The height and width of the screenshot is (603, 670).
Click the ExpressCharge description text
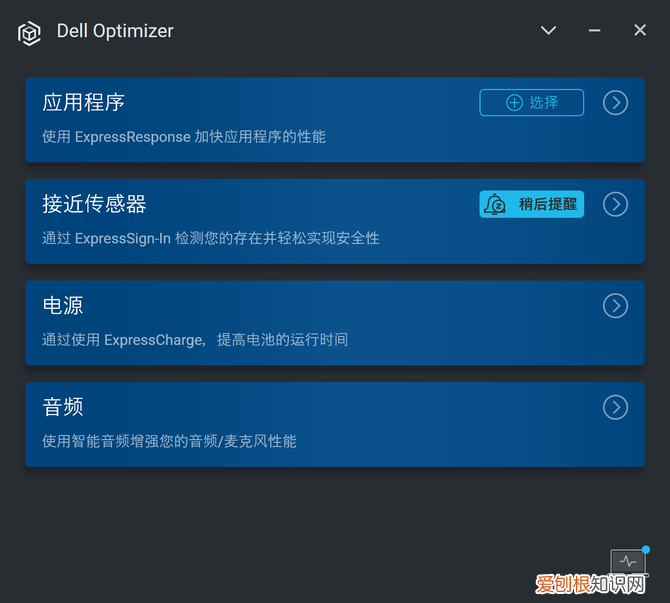click(x=195, y=340)
